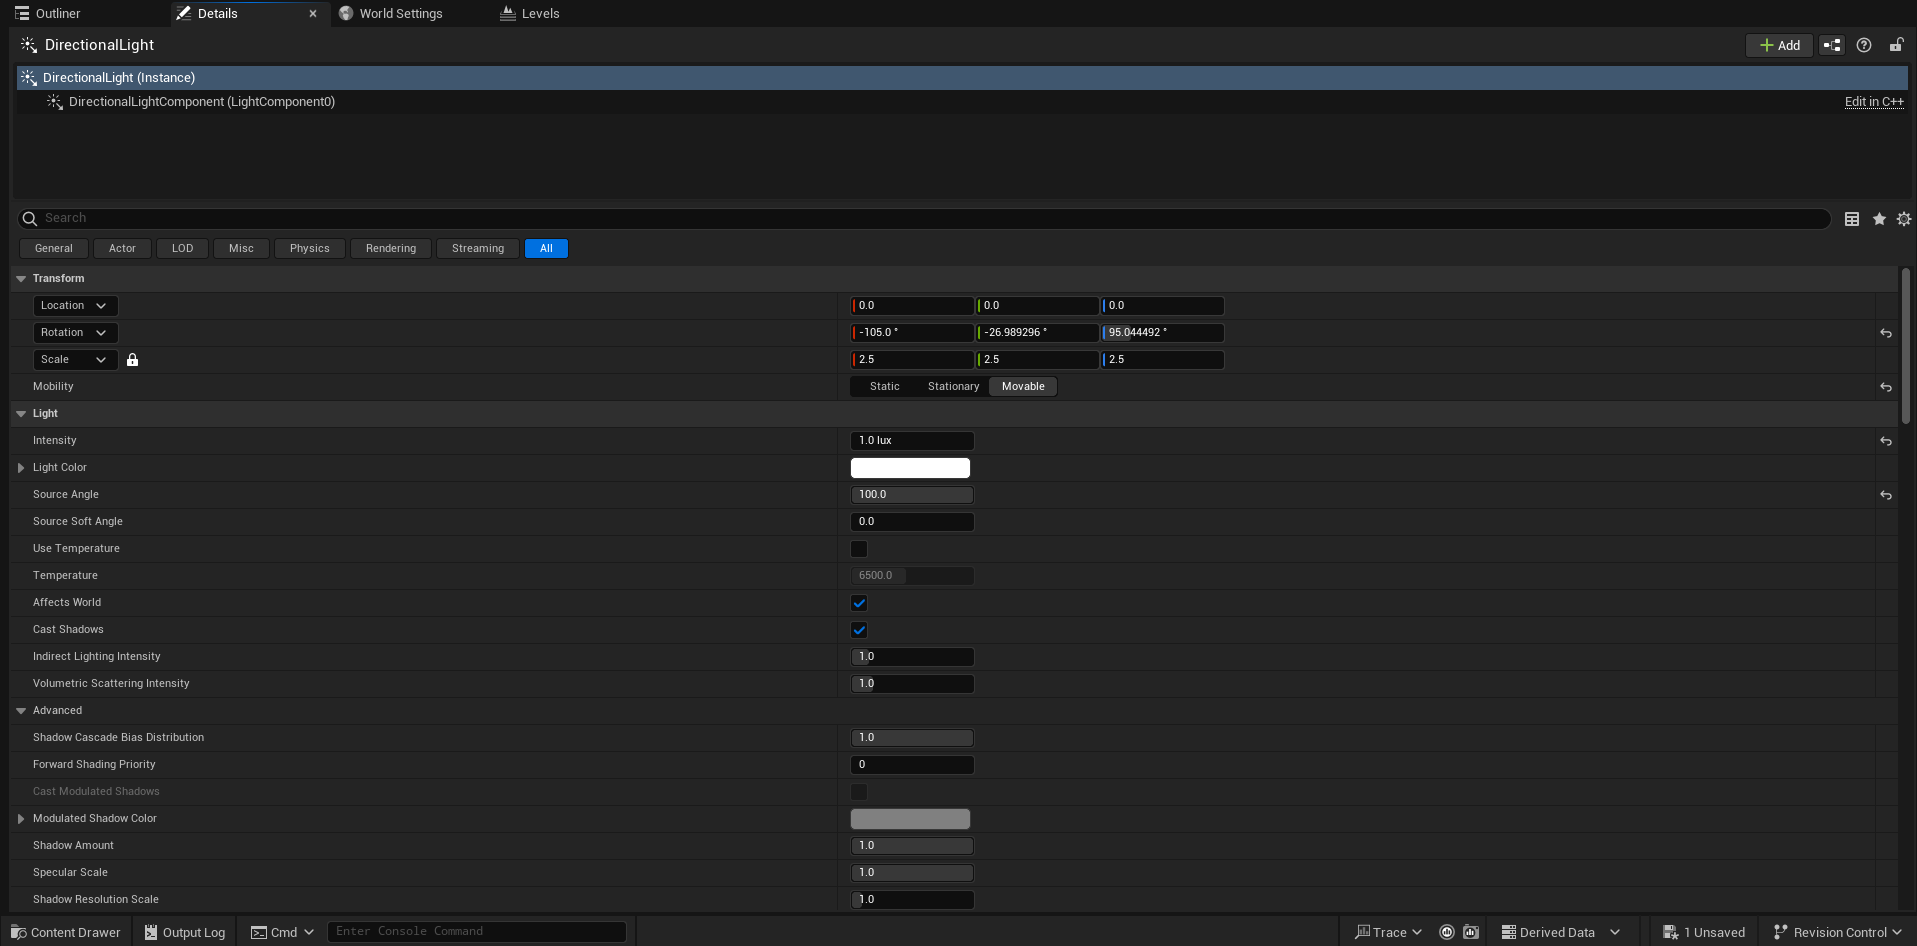The height and width of the screenshot is (946, 1917).
Task: Toggle the Scale lock ratio icon
Action: click(x=132, y=360)
